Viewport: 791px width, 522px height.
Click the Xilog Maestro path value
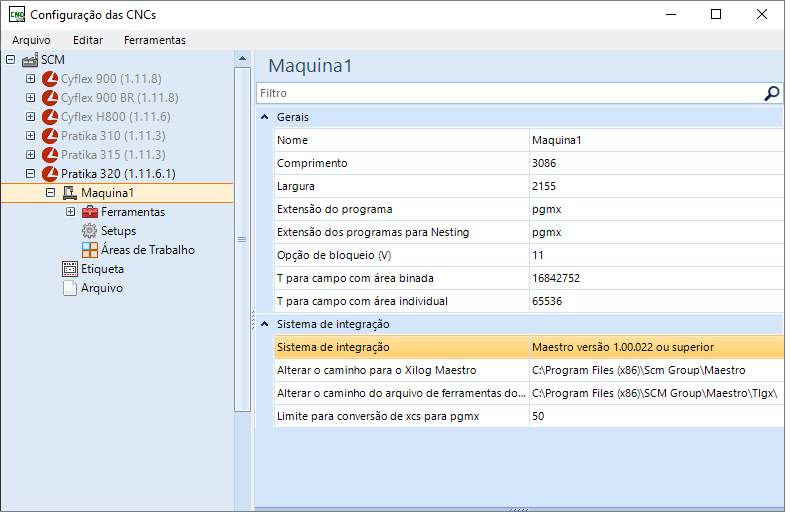[x=656, y=371]
